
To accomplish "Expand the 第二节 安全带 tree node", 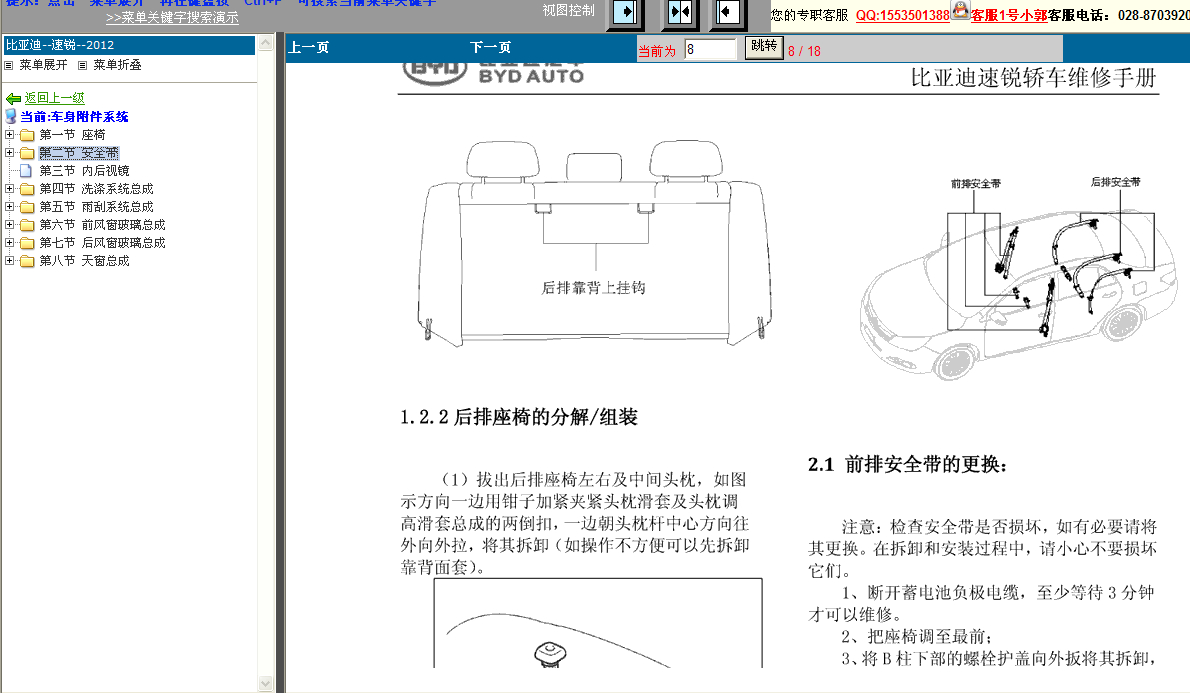I will click(x=10, y=153).
